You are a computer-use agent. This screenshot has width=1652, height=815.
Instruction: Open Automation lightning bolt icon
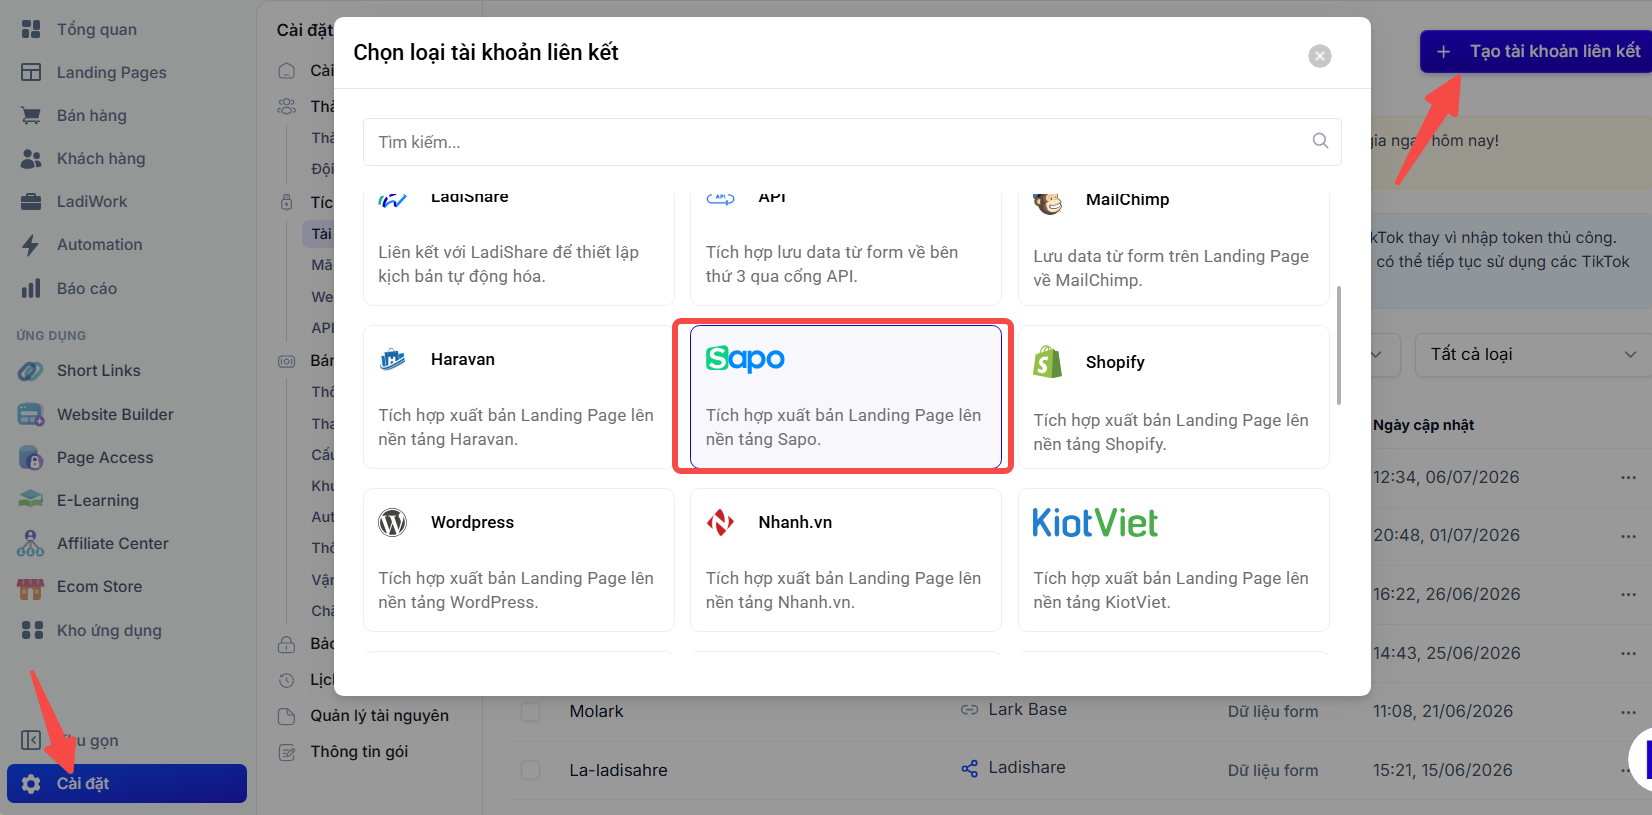pos(31,245)
